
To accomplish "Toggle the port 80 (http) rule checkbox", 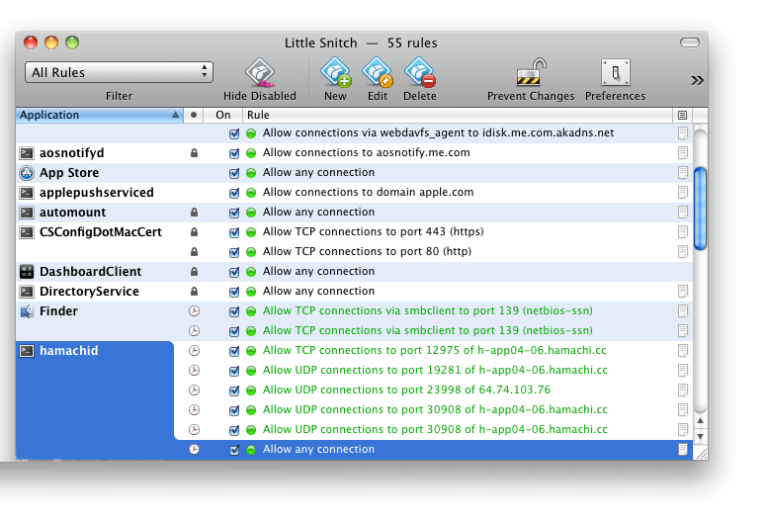I will (x=234, y=252).
